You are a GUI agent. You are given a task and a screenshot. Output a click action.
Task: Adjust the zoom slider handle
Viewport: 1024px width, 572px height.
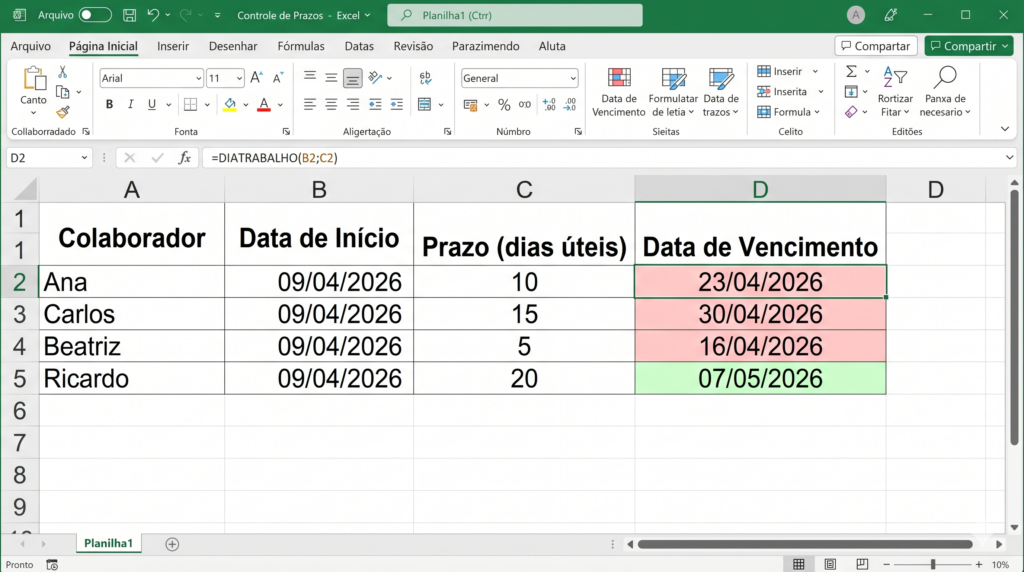tap(933, 564)
